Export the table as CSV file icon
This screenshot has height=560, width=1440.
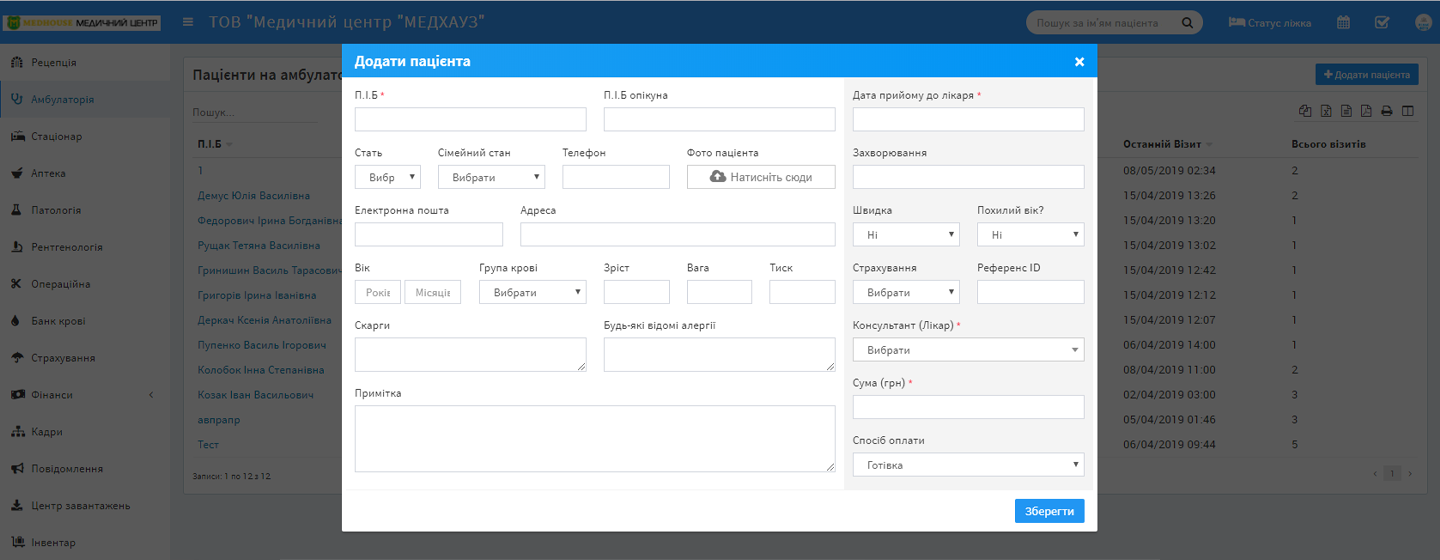(x=1346, y=112)
